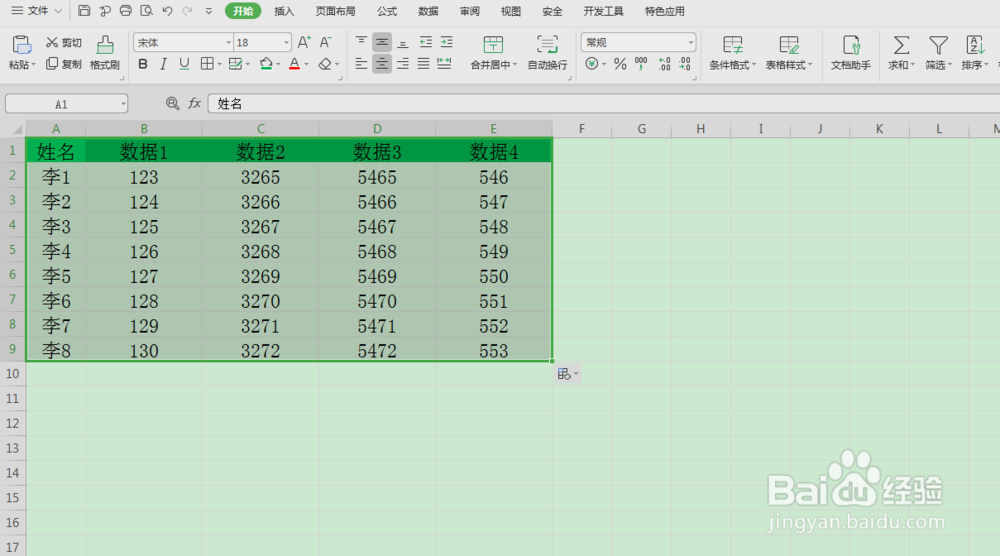Image resolution: width=1000 pixels, height=556 pixels.
Task: Decrease decimal places
Action: coord(684,64)
